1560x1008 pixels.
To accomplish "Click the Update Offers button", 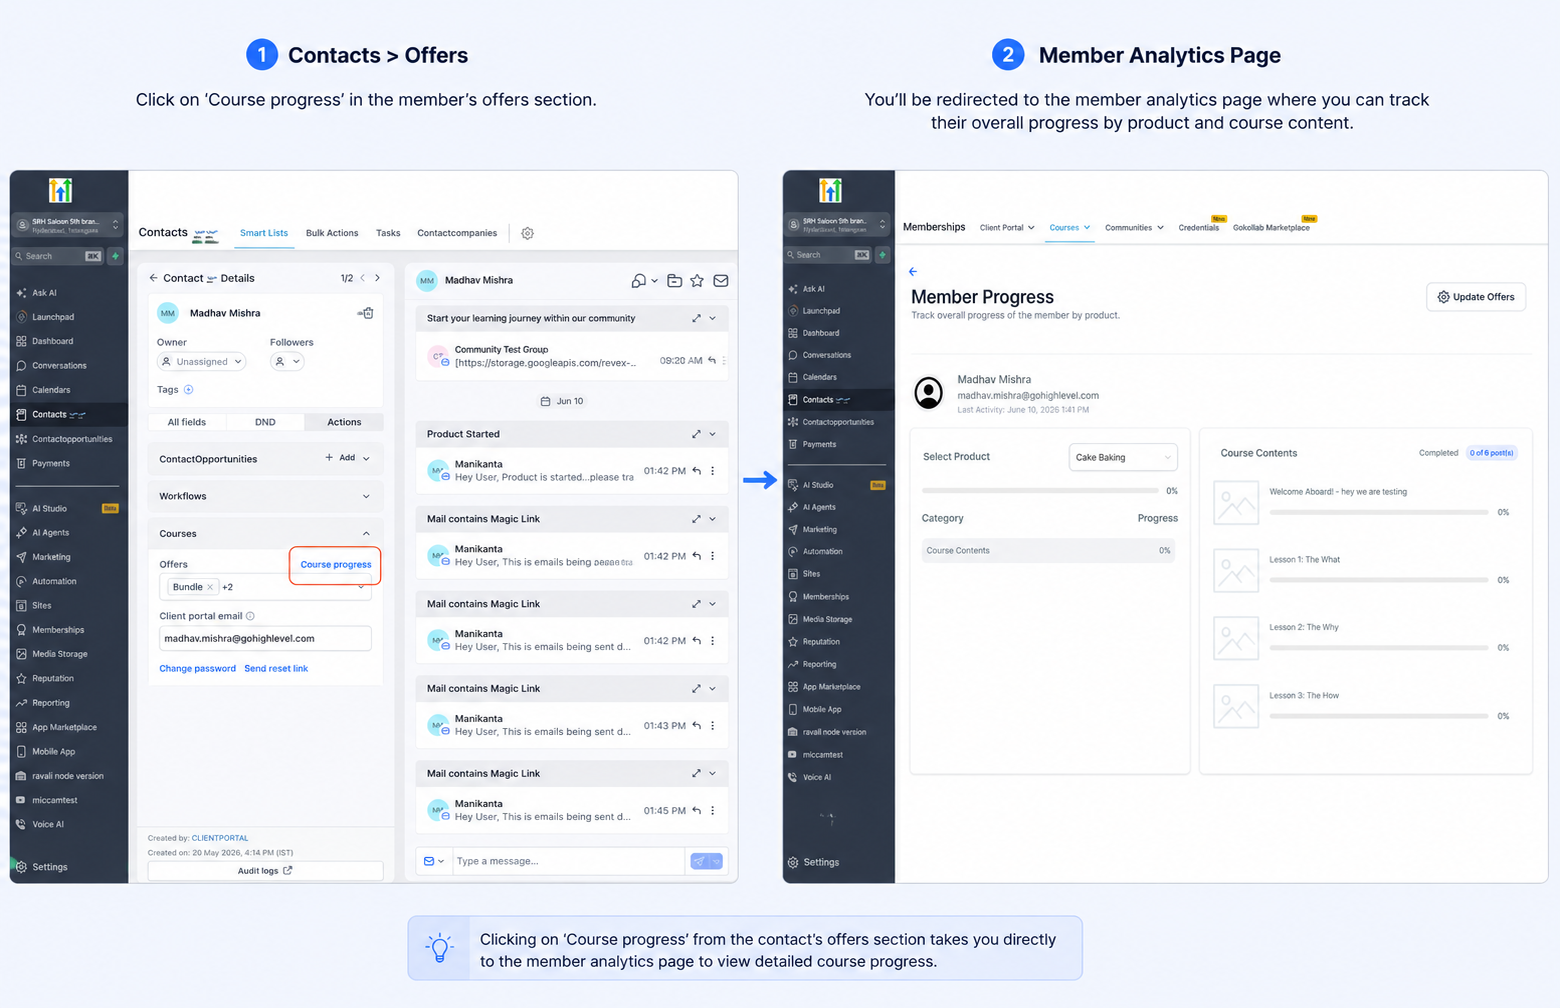I will (1476, 297).
